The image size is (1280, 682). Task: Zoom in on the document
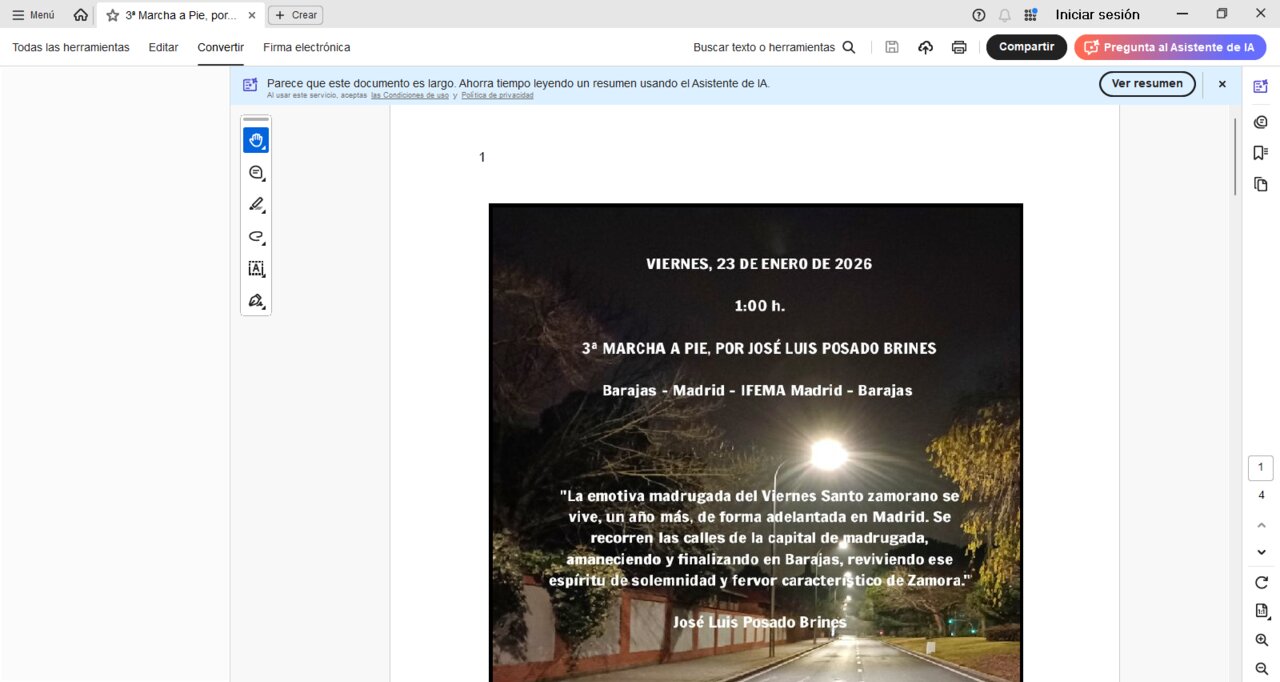(x=1260, y=640)
